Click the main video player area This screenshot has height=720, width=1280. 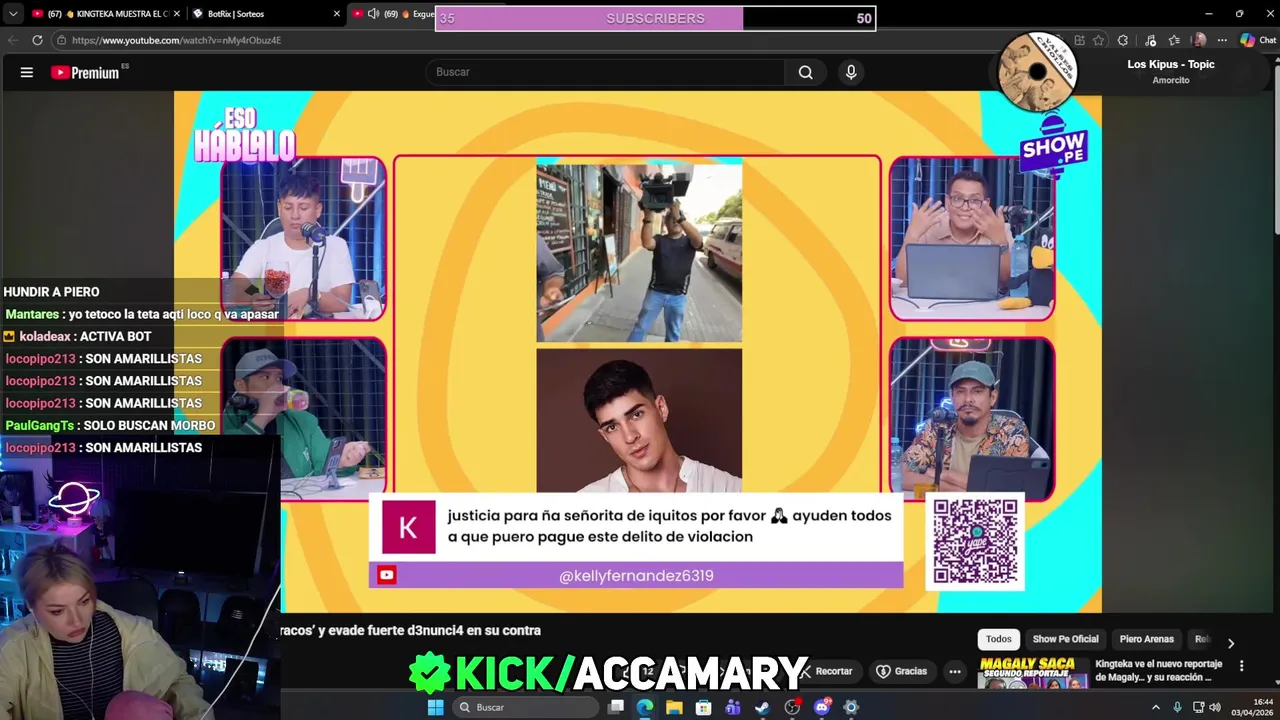[638, 351]
